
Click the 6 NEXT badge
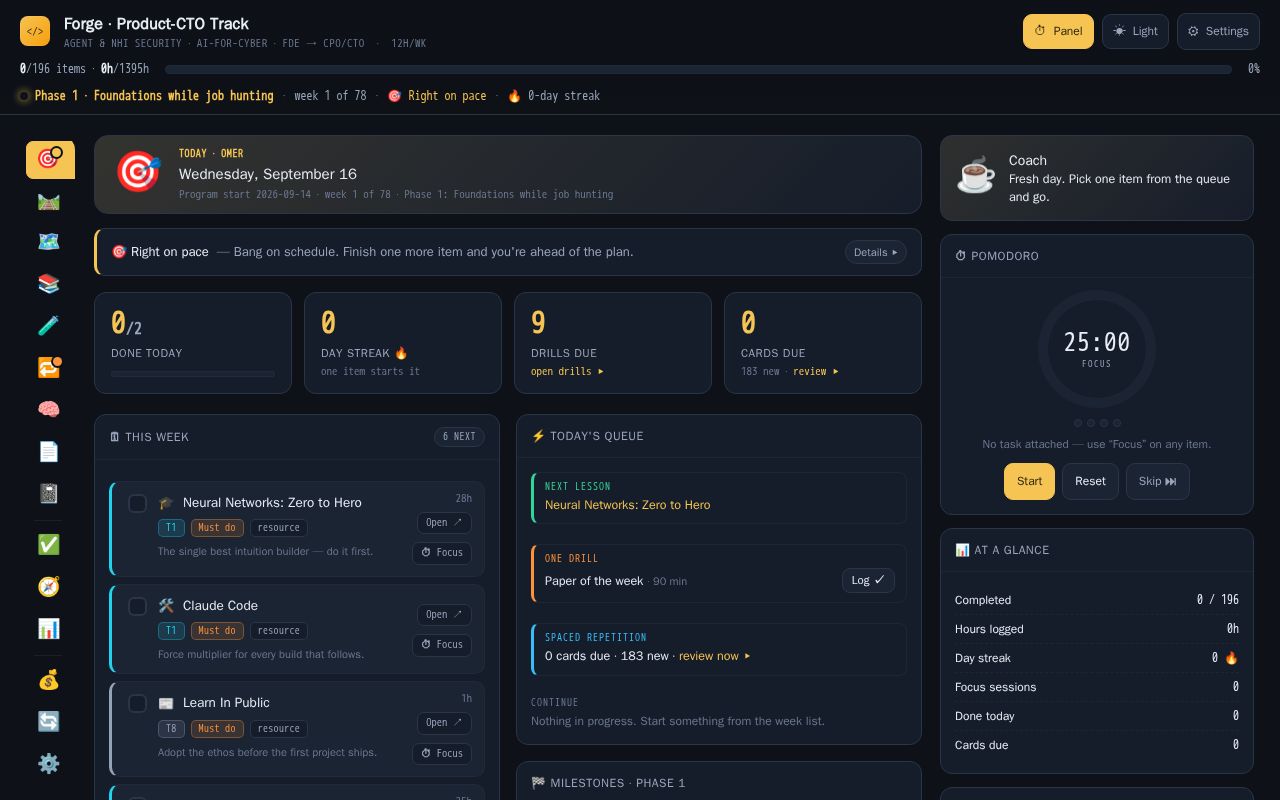coord(459,436)
